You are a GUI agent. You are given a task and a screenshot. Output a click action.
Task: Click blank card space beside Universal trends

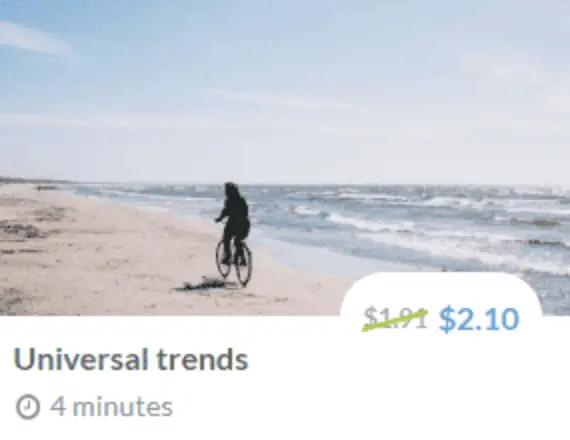tap(400, 382)
